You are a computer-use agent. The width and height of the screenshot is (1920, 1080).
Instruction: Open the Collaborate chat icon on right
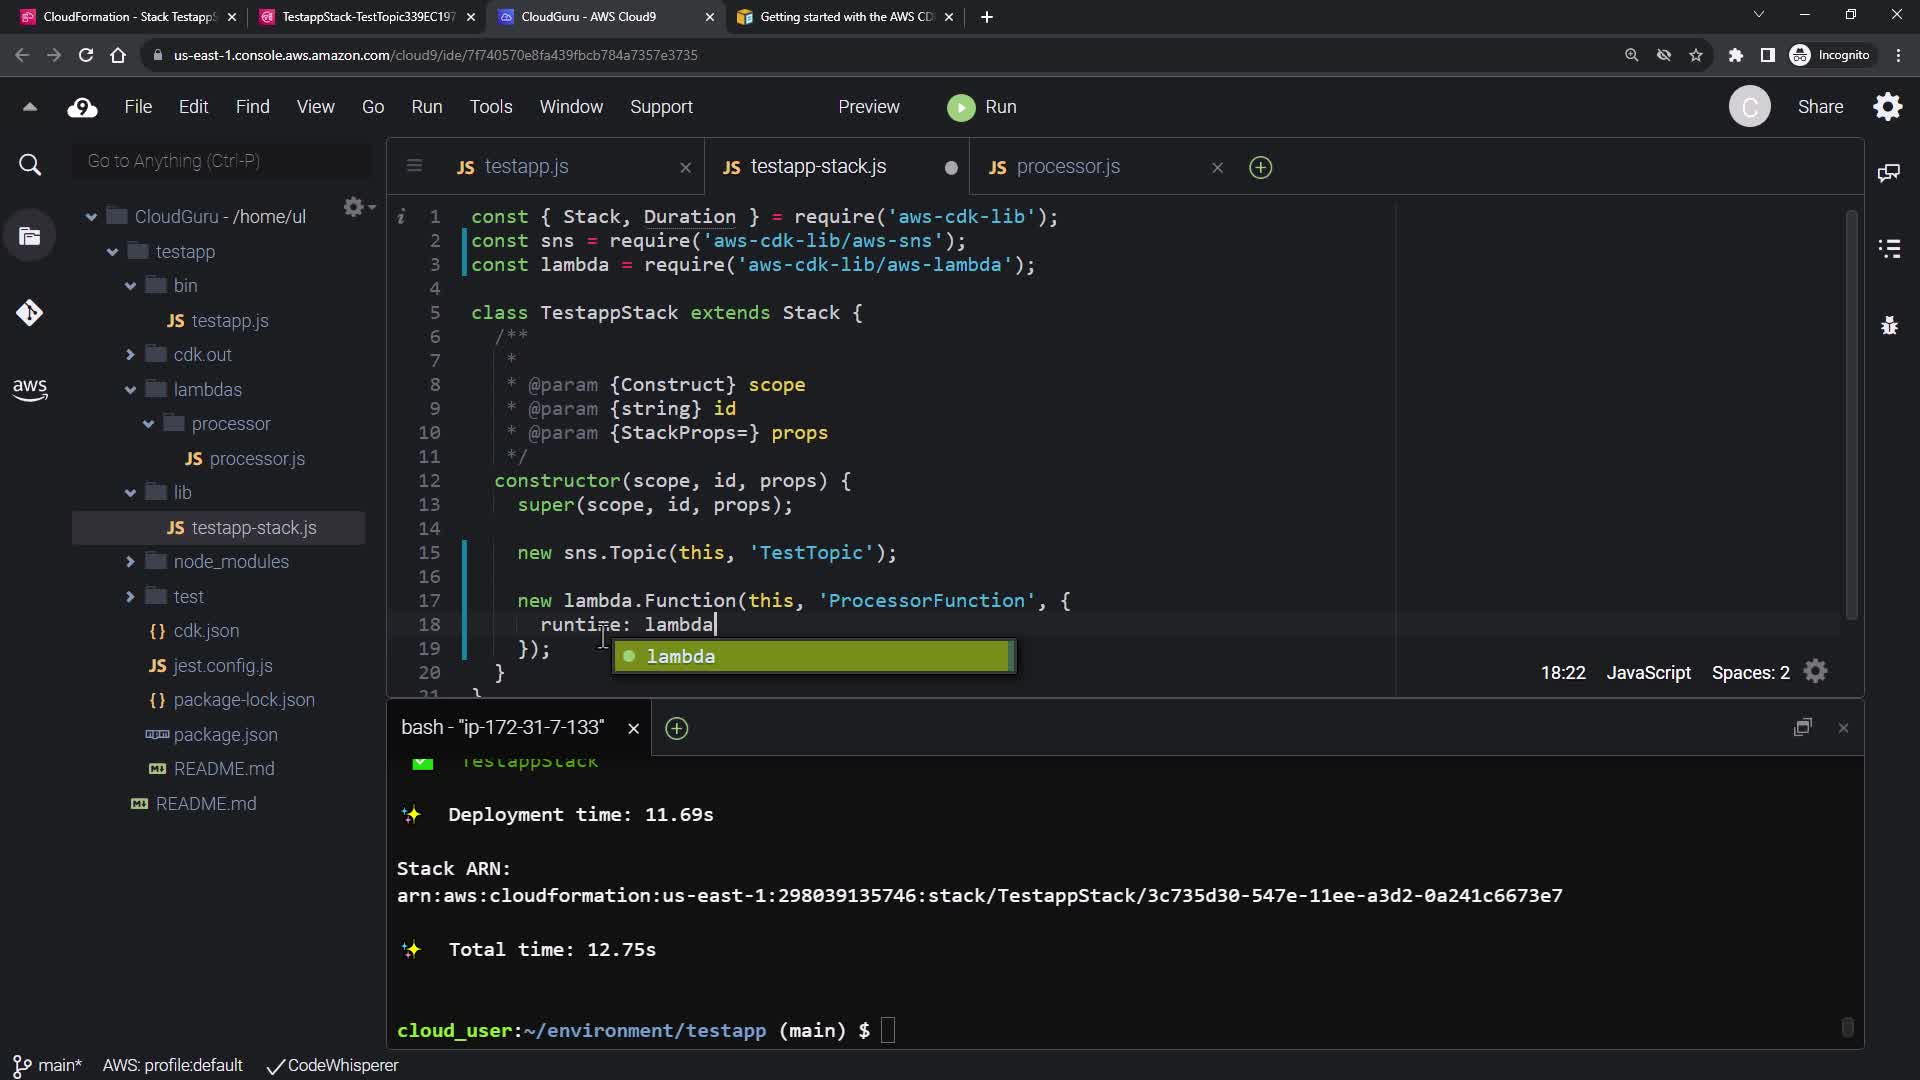[x=1889, y=173]
